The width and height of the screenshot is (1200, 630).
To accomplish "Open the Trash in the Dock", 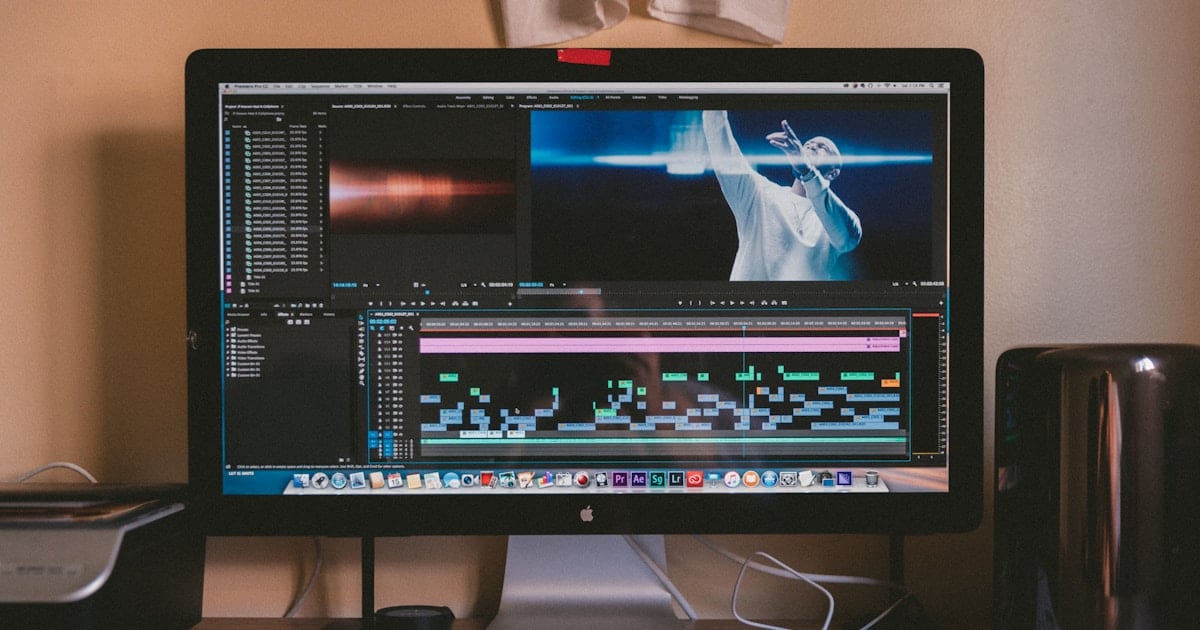I will (871, 478).
